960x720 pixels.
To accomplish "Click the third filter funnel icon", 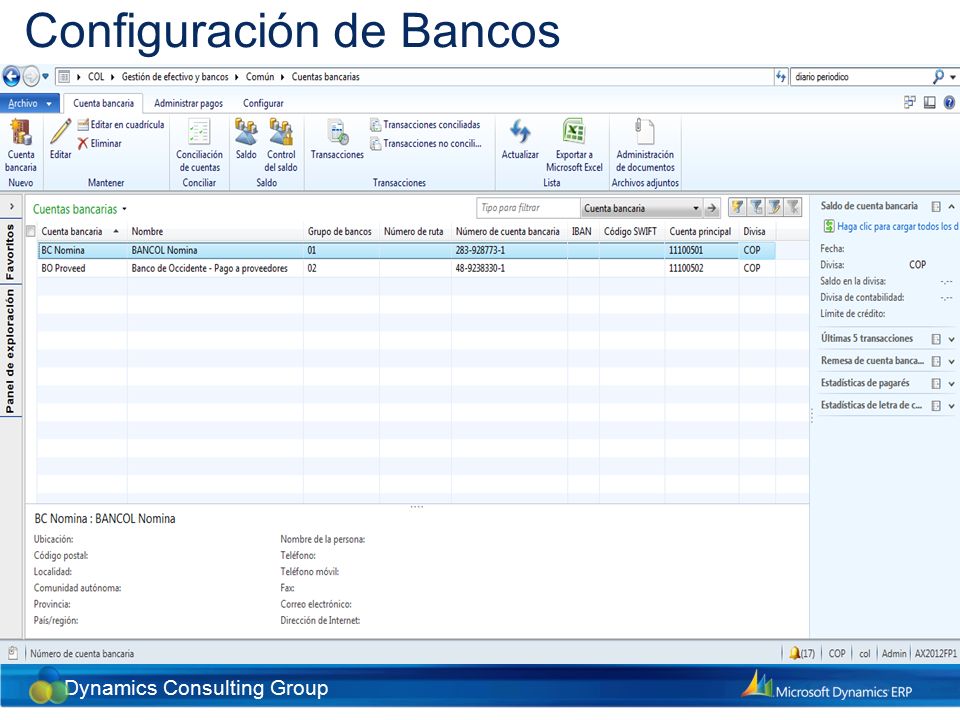I will click(774, 208).
